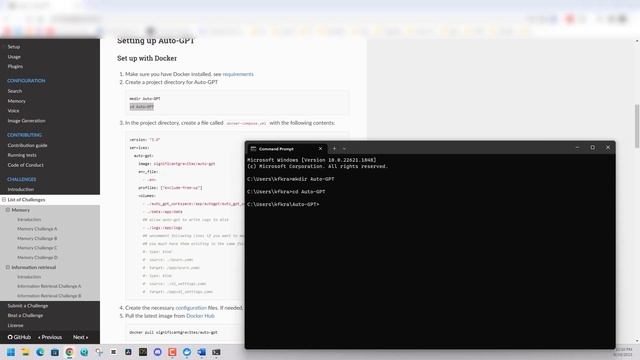Image resolution: width=640 pixels, height=360 pixels.
Task: Follow the configuration link in step 4
Action: click(x=191, y=308)
